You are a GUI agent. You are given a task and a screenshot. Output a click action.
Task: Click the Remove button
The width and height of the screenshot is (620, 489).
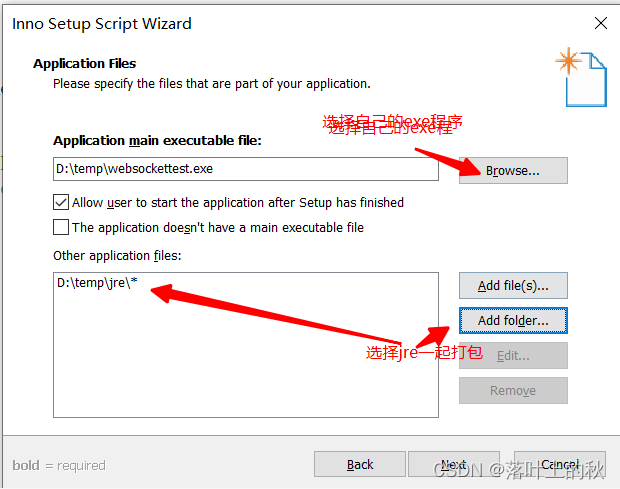[x=513, y=391]
